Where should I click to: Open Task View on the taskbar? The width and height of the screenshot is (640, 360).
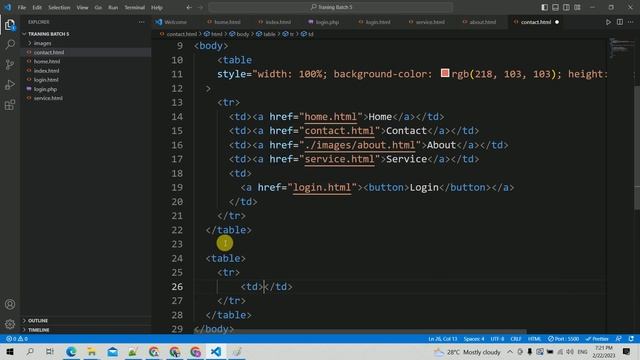50,351
